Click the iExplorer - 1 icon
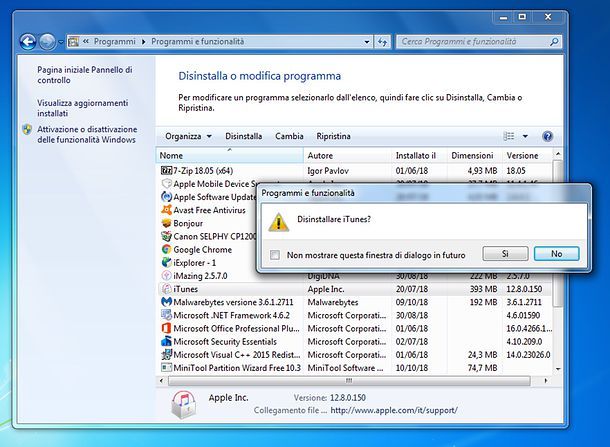 coord(166,263)
